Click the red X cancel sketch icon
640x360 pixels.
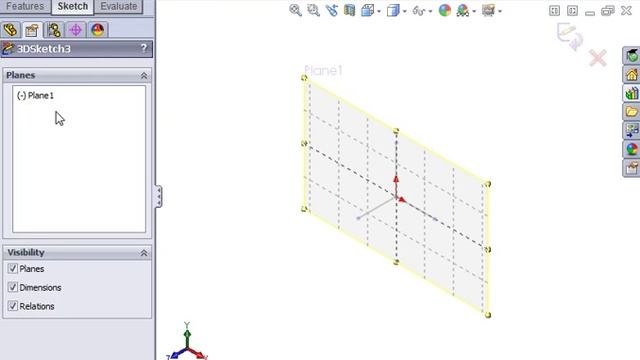pos(598,58)
